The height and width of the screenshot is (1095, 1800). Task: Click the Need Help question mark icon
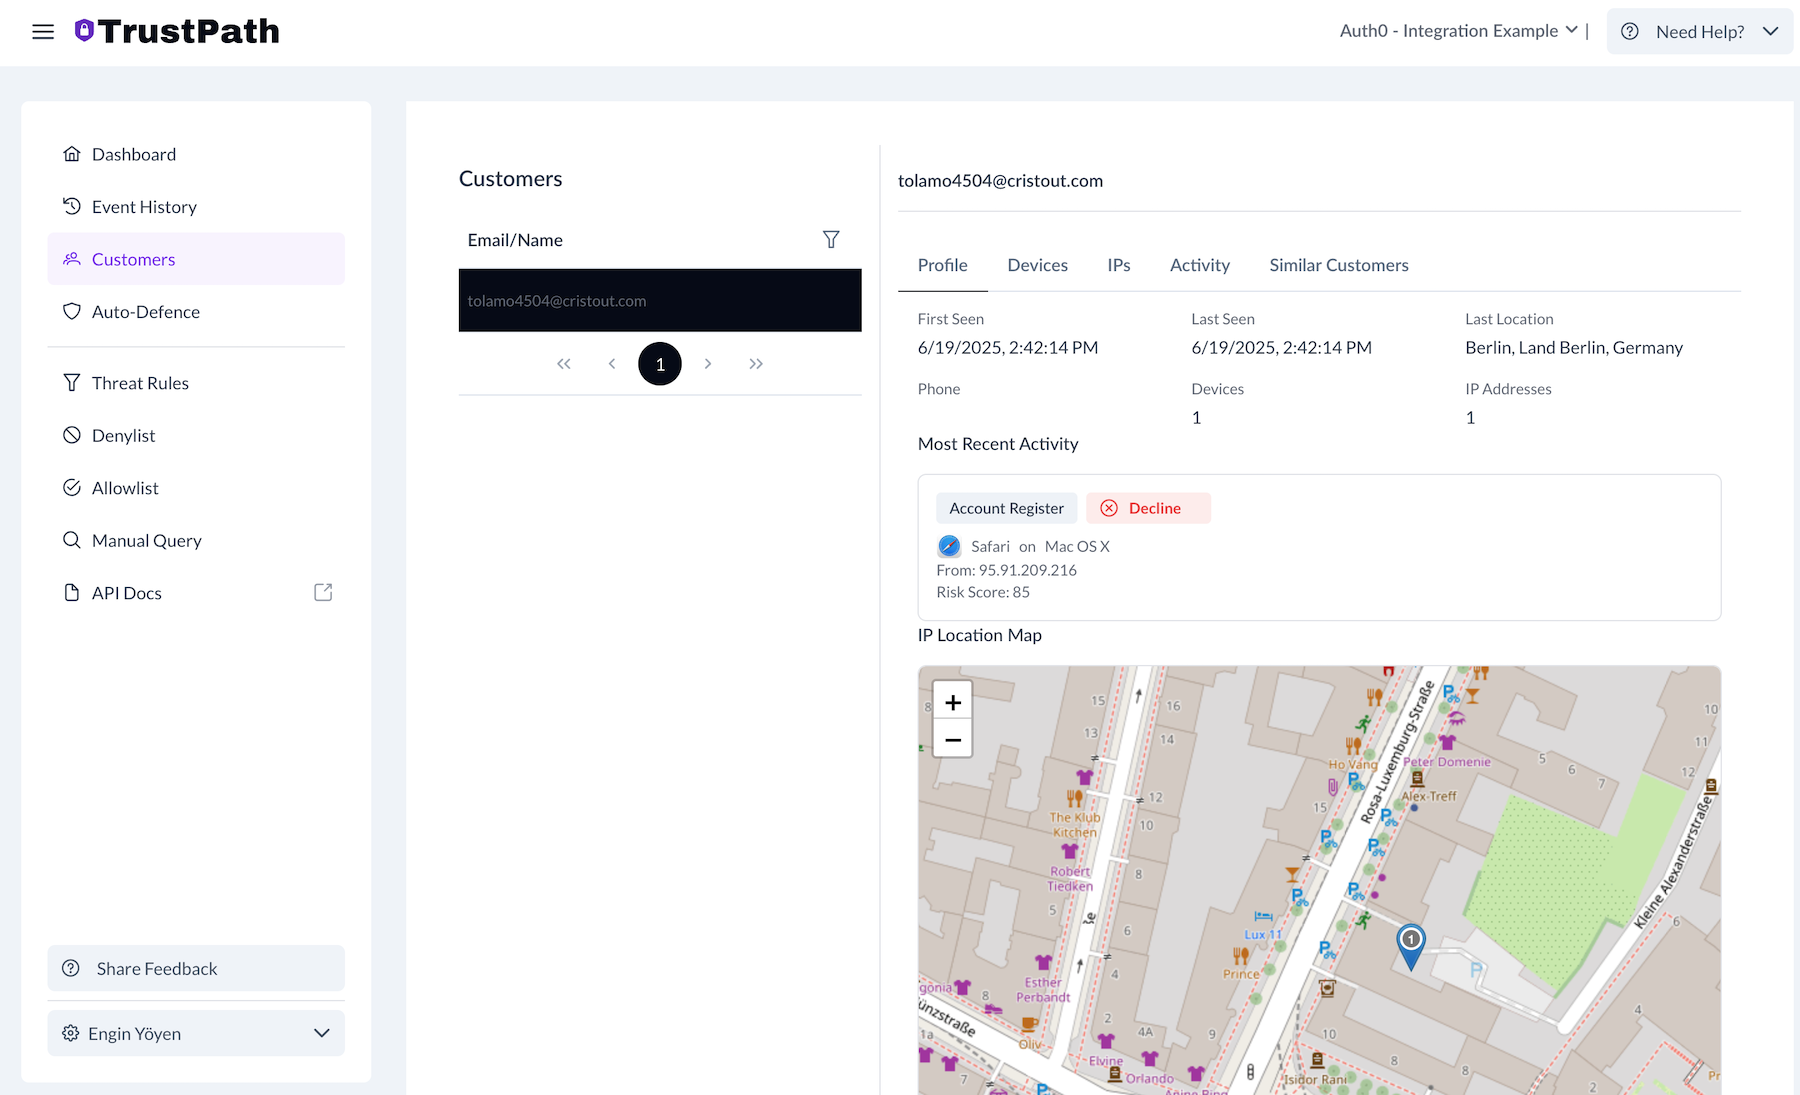pyautogui.click(x=1629, y=31)
